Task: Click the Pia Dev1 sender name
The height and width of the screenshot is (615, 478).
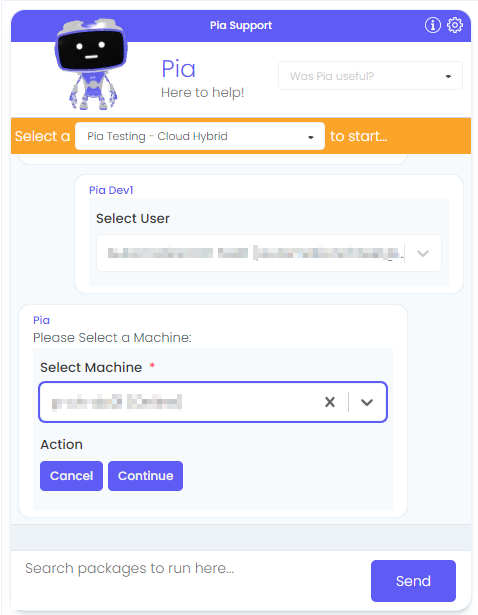Action: tap(111, 190)
